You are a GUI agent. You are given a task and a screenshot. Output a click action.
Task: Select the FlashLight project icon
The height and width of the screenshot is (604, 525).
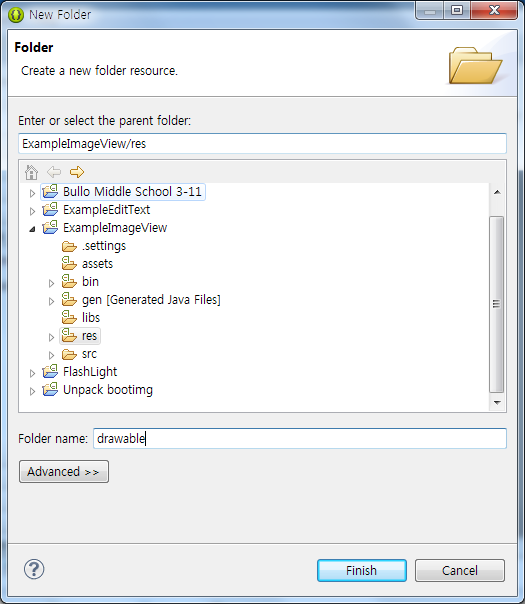50,371
